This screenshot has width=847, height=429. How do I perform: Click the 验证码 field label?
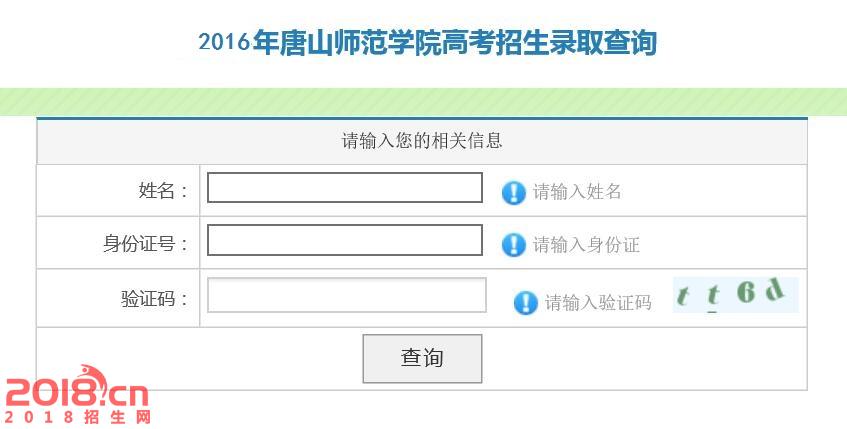click(x=154, y=299)
